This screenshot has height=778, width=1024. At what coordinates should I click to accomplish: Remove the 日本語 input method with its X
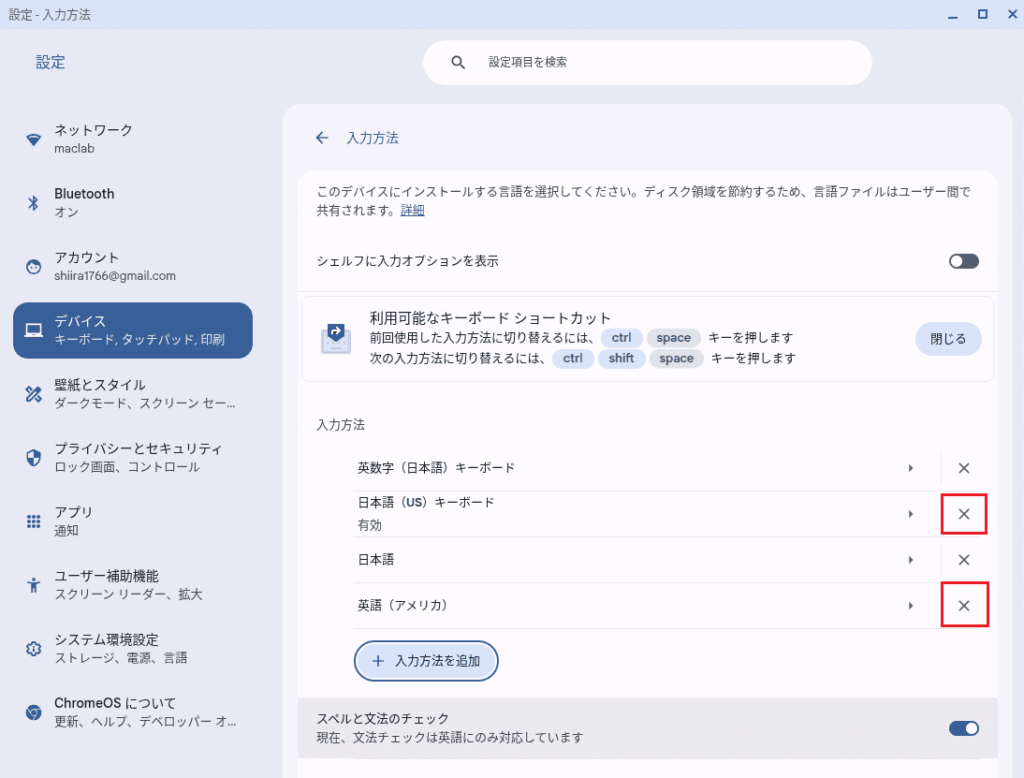[963, 560]
